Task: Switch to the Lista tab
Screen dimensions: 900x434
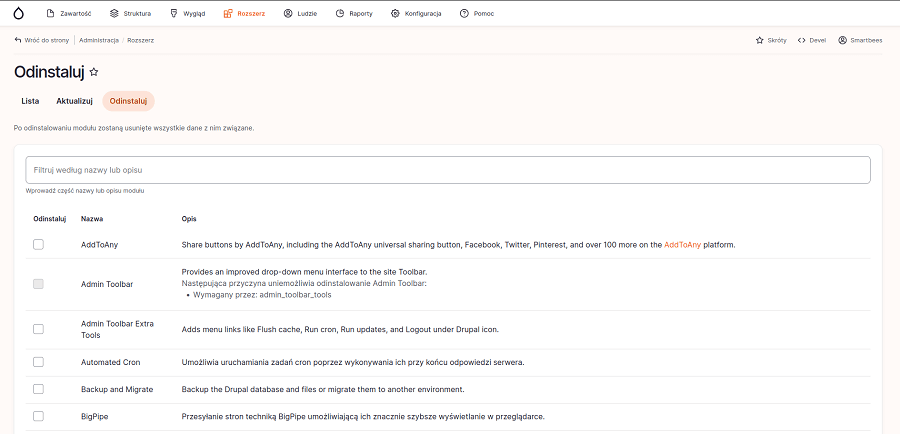Action: click(x=30, y=101)
